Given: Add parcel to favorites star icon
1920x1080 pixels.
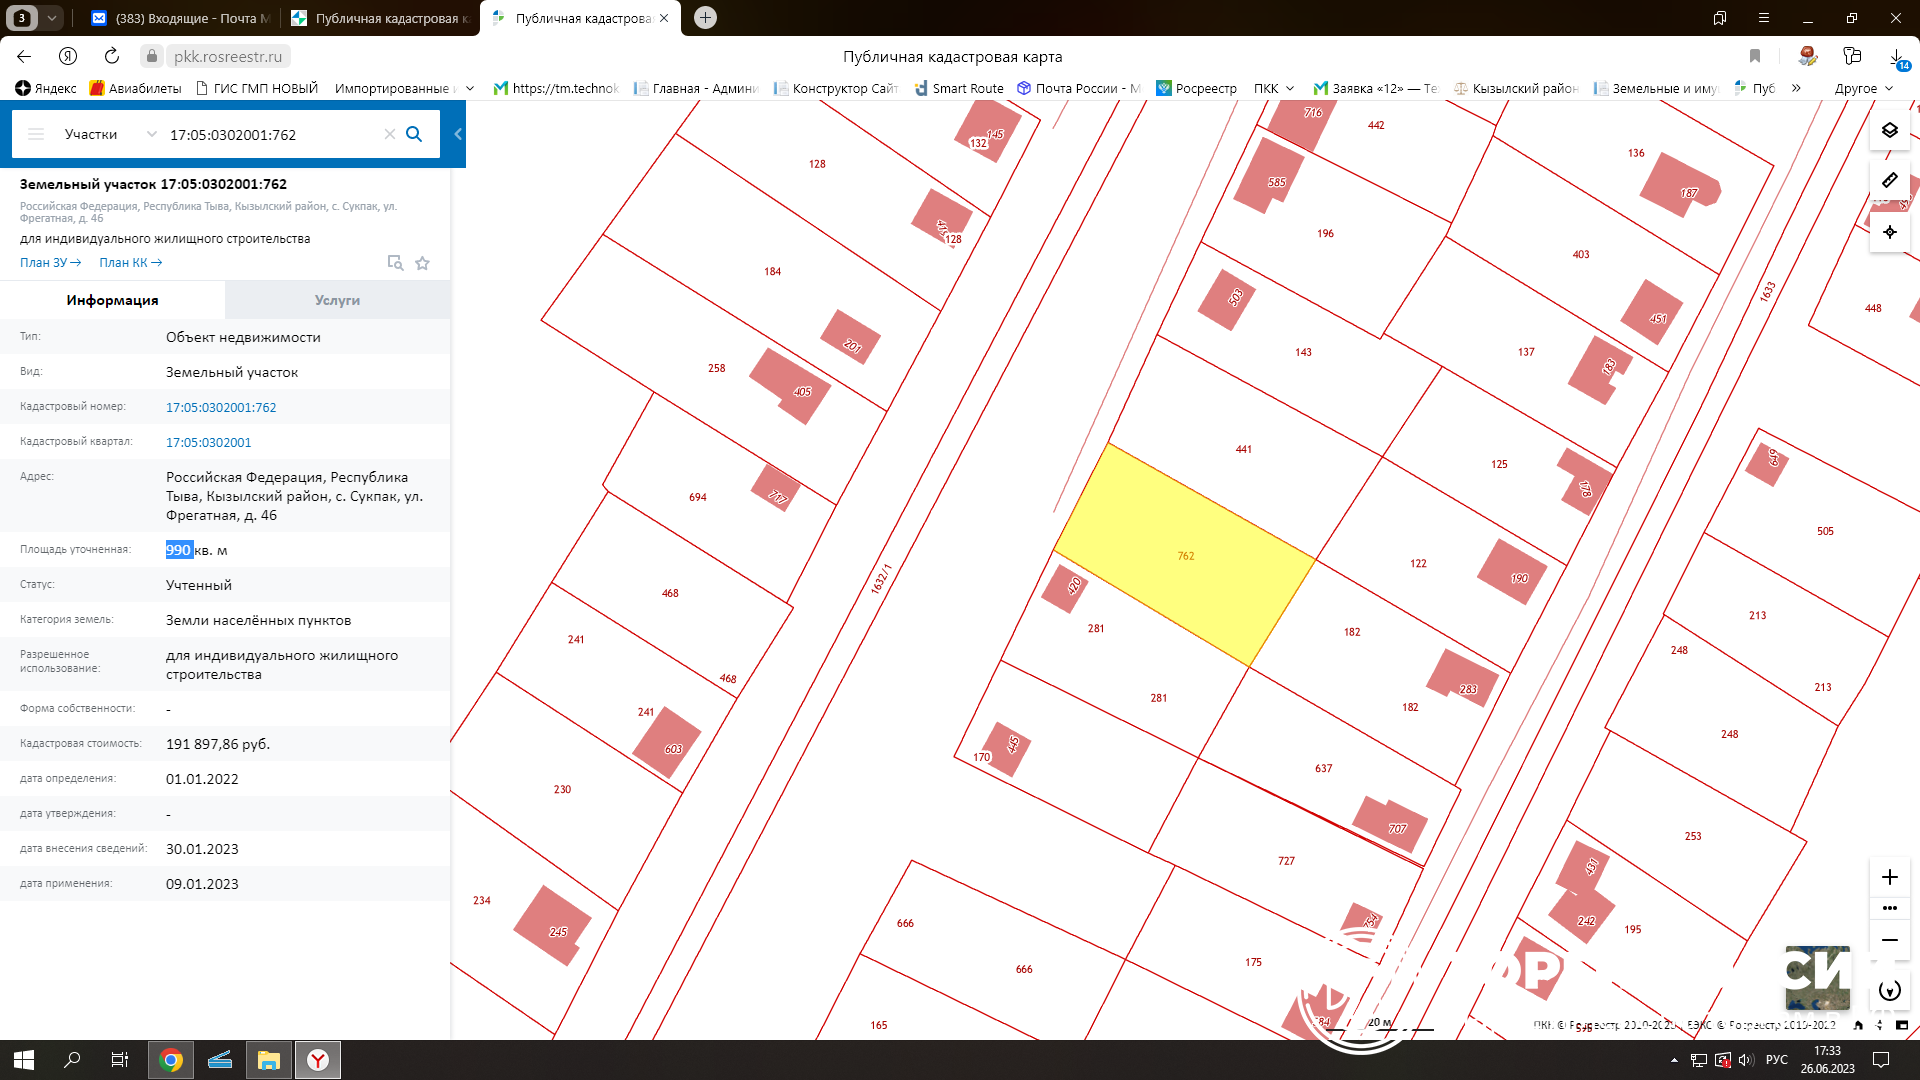Looking at the screenshot, I should 422,263.
